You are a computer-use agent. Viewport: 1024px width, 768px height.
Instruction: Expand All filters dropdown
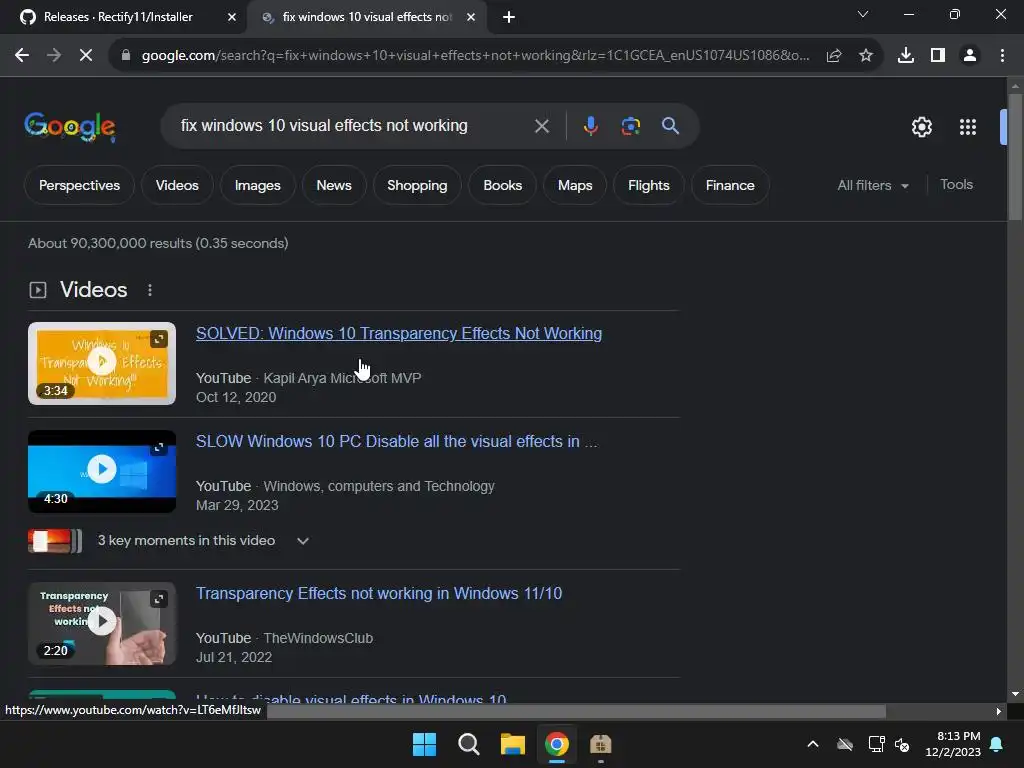(873, 185)
